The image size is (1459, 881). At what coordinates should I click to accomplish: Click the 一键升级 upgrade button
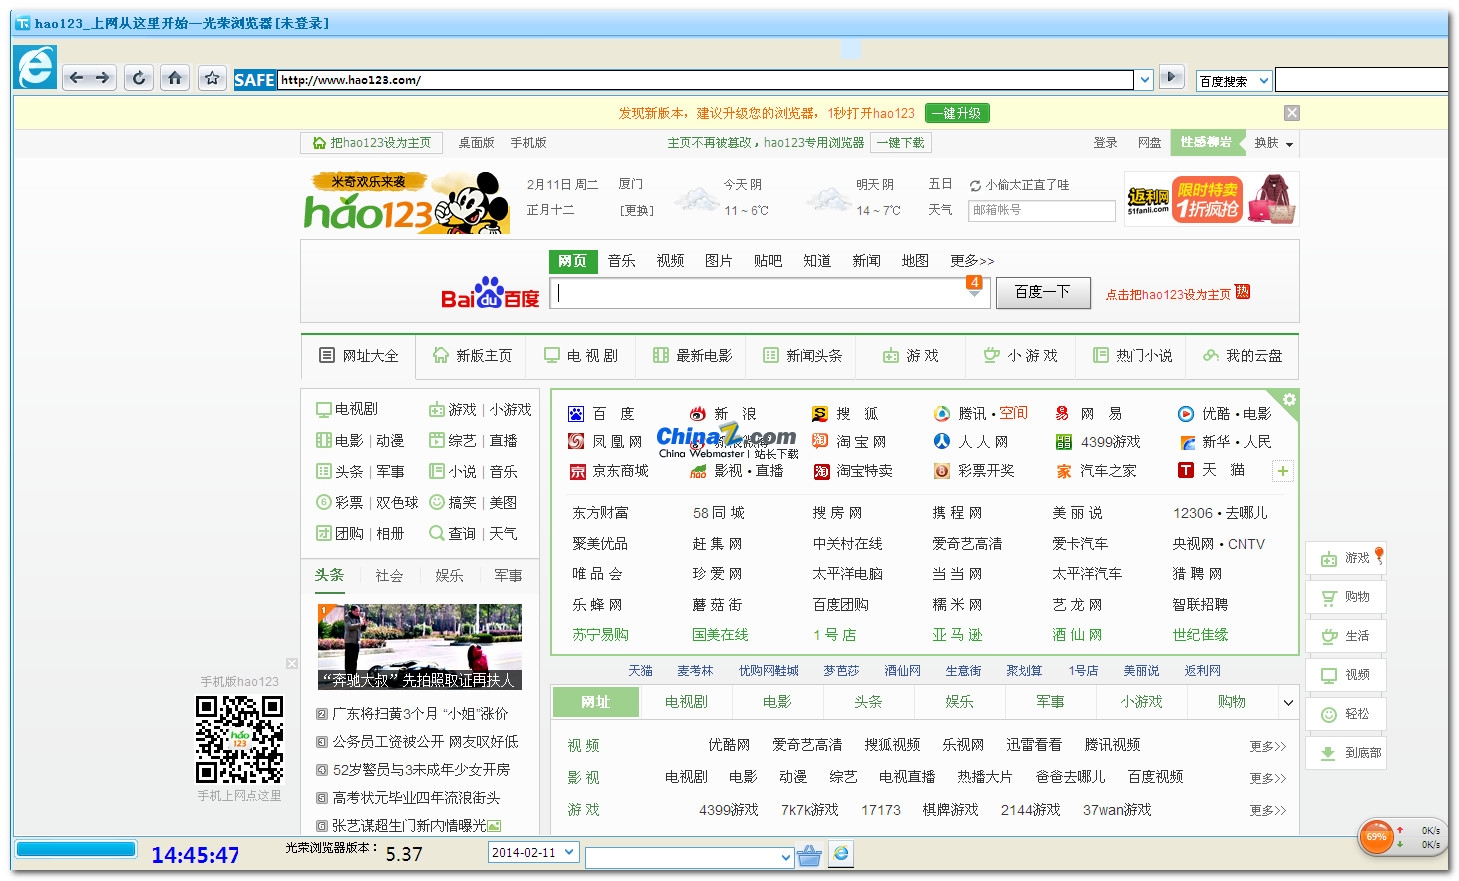tap(957, 114)
